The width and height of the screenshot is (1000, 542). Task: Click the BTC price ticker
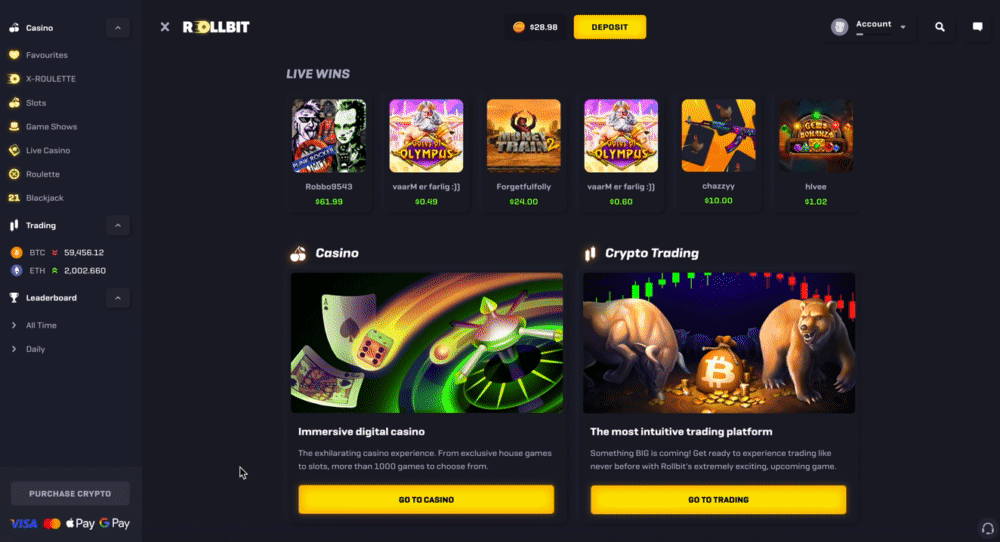coord(57,253)
